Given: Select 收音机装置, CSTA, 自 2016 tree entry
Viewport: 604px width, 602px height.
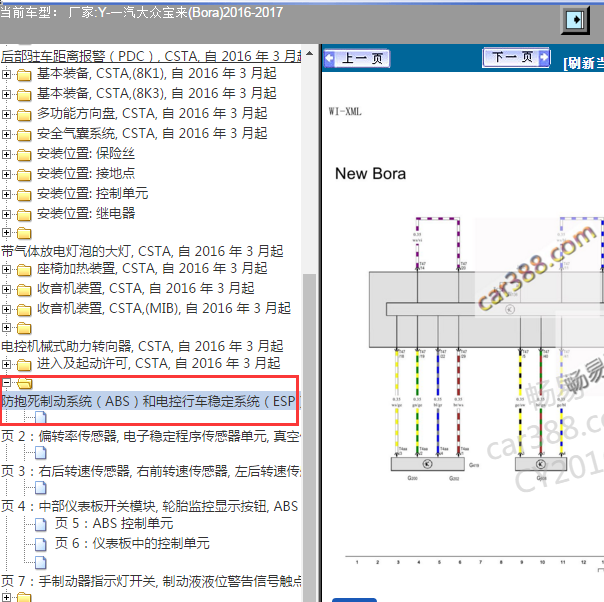Looking at the screenshot, I should 146,288.
